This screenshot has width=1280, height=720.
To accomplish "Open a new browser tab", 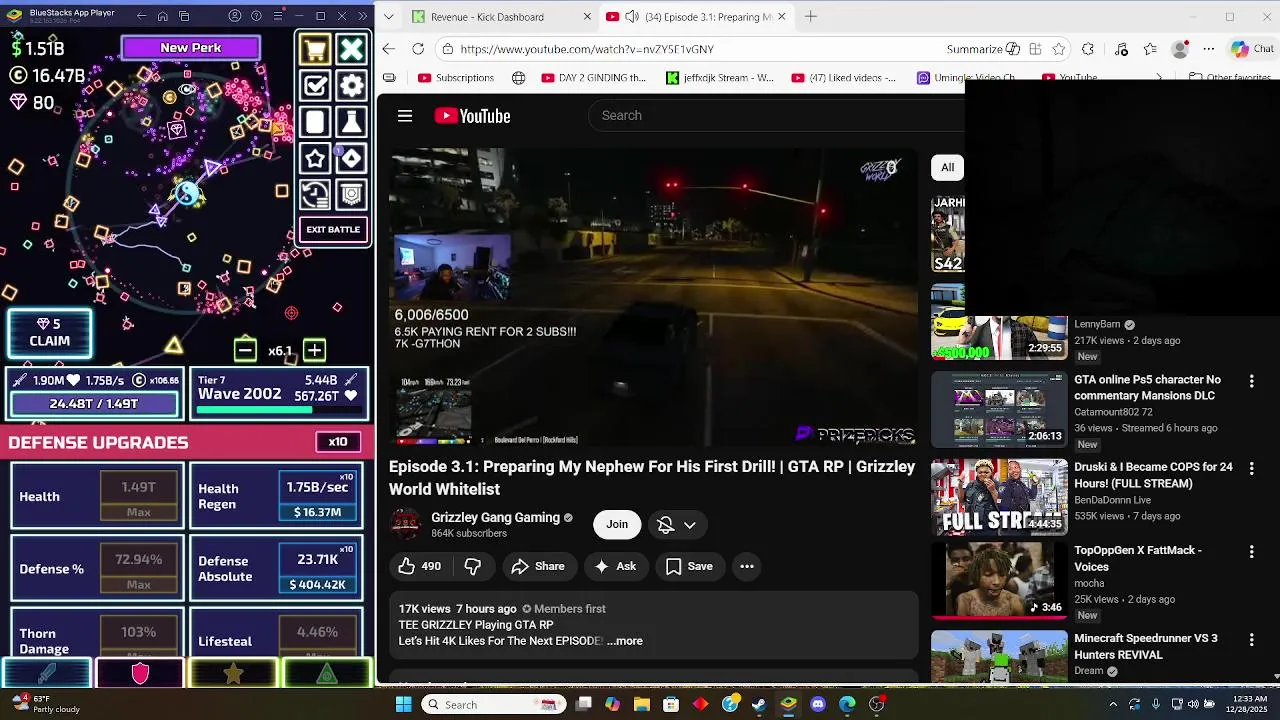I will (811, 16).
